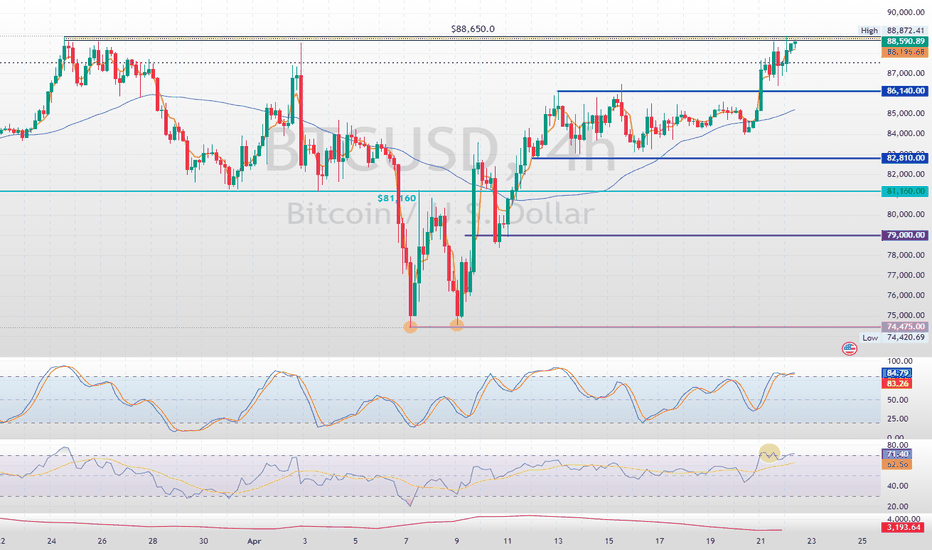This screenshot has height=550, width=932.
Task: Click the 25.00 stochastic scale value
Action: point(899,419)
